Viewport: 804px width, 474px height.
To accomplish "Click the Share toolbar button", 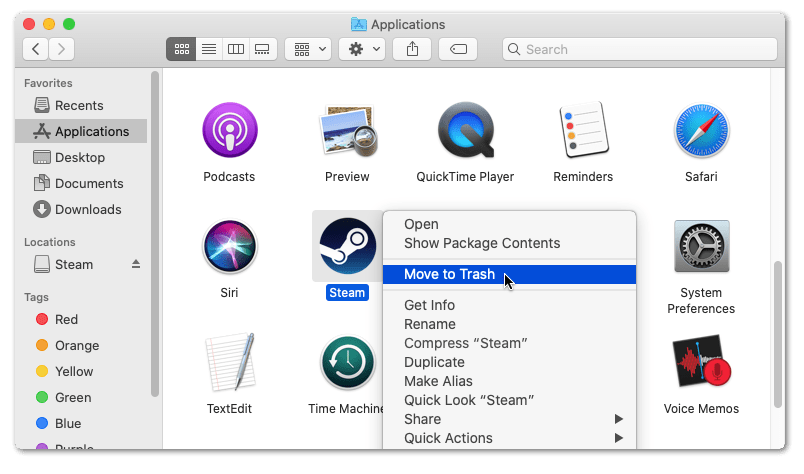I will [x=412, y=49].
